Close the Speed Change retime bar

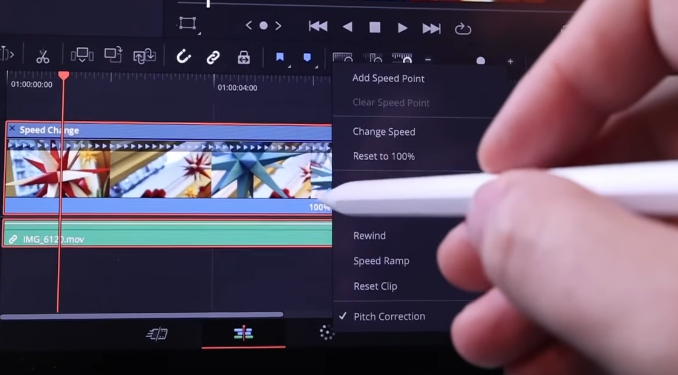click(x=12, y=128)
